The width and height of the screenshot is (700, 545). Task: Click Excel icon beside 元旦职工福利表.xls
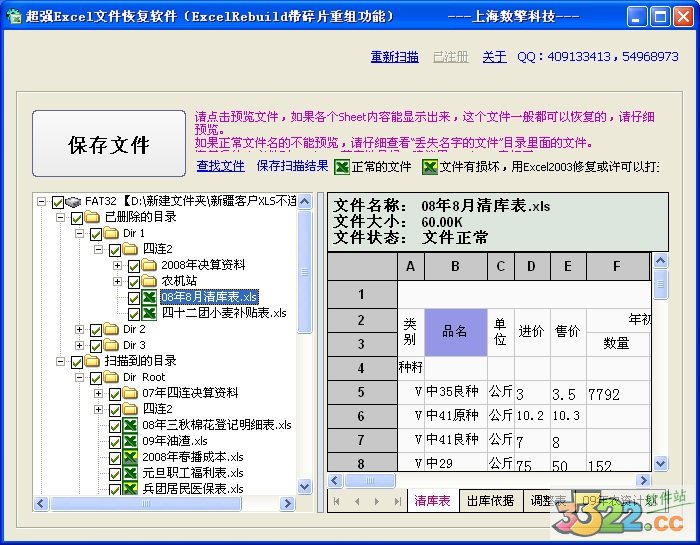130,473
